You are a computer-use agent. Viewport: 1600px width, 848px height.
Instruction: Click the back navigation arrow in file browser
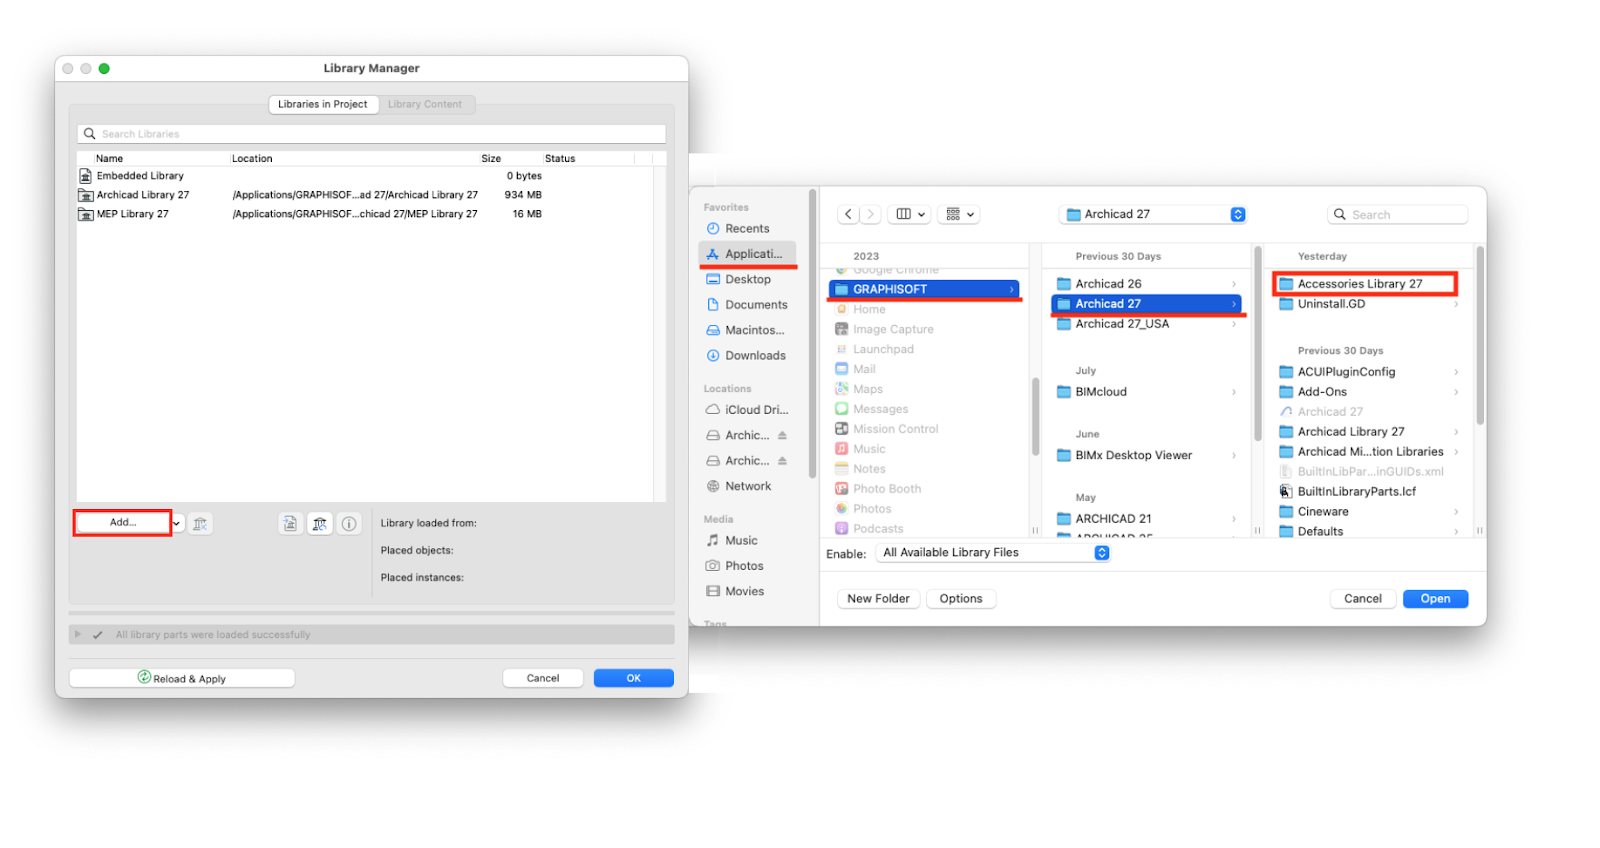[x=849, y=214]
